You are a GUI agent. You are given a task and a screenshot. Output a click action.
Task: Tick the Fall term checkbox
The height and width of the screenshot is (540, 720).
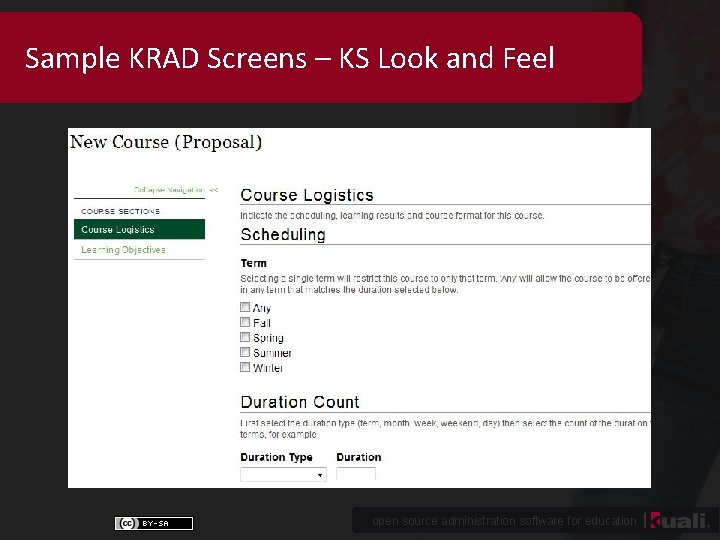coord(245,322)
